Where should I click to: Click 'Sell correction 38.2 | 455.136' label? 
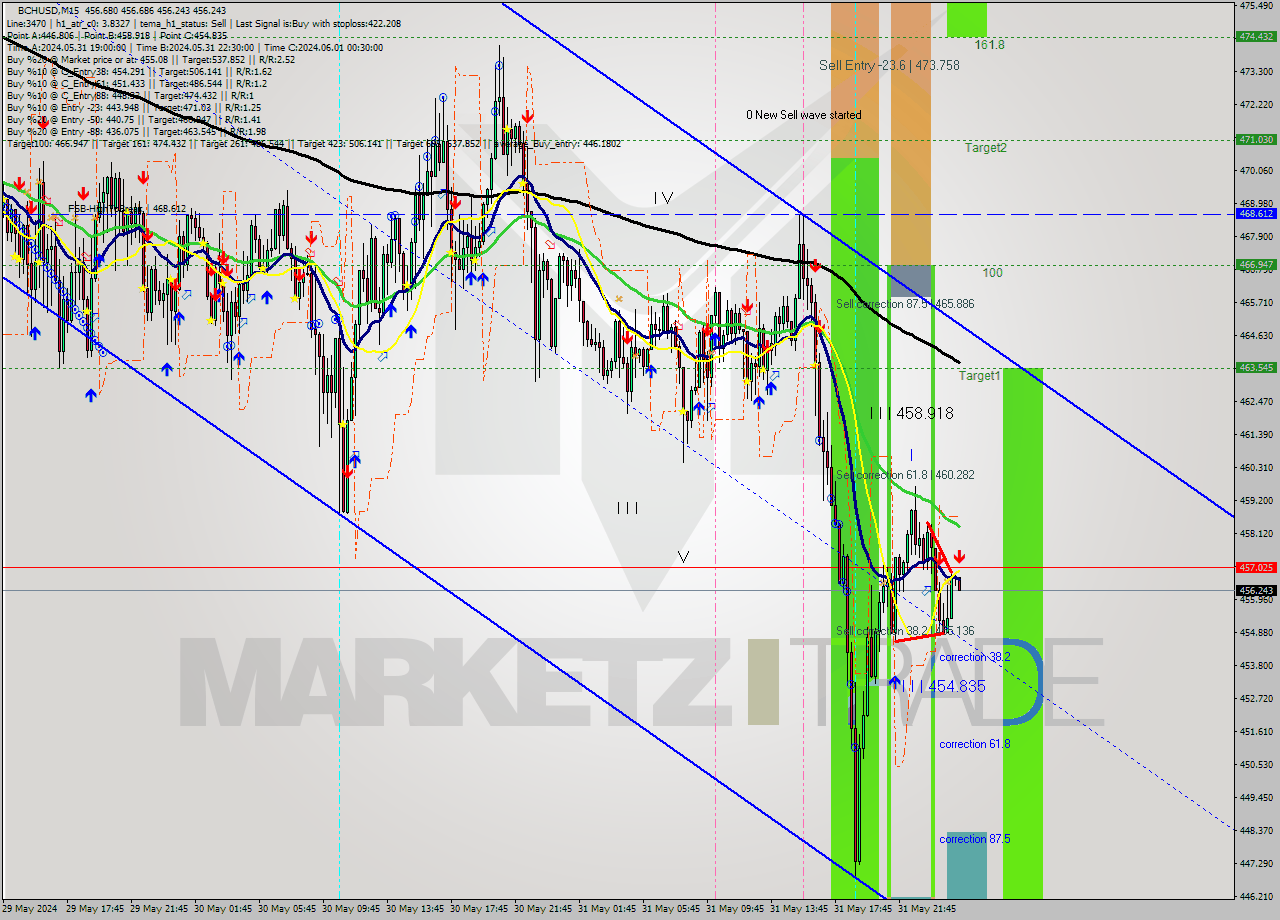point(905,631)
